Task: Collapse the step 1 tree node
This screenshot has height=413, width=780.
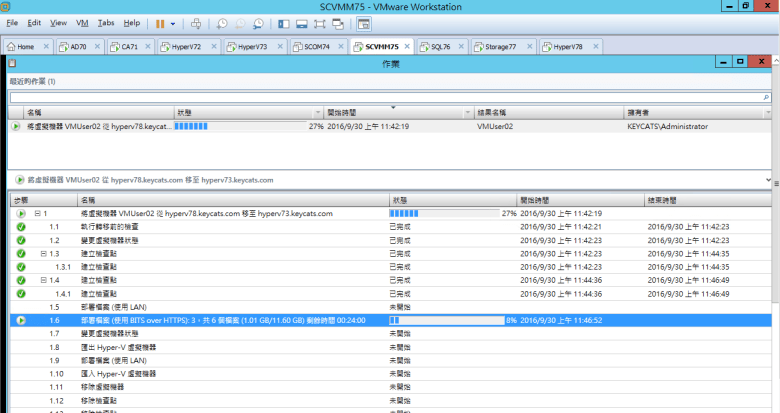Action: point(38,214)
